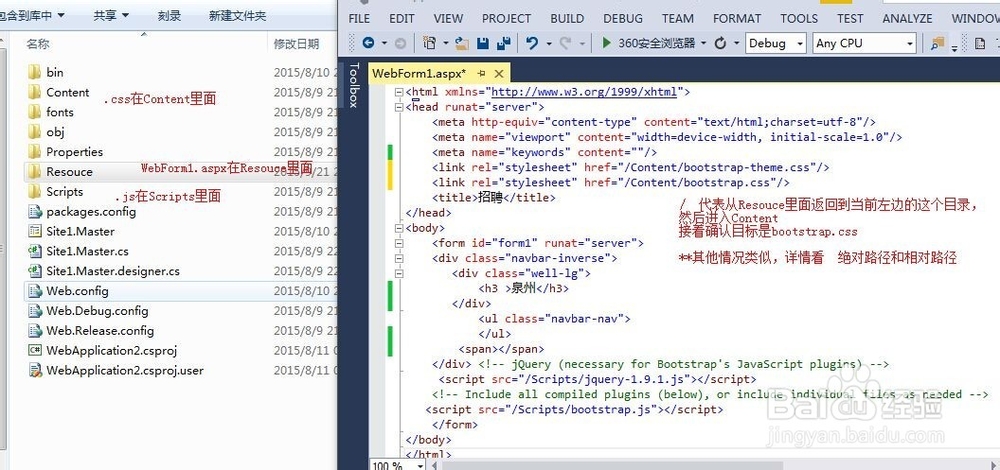This screenshot has height=470, width=1000.
Task: Collapse the form1 outlining region
Action: point(399,243)
